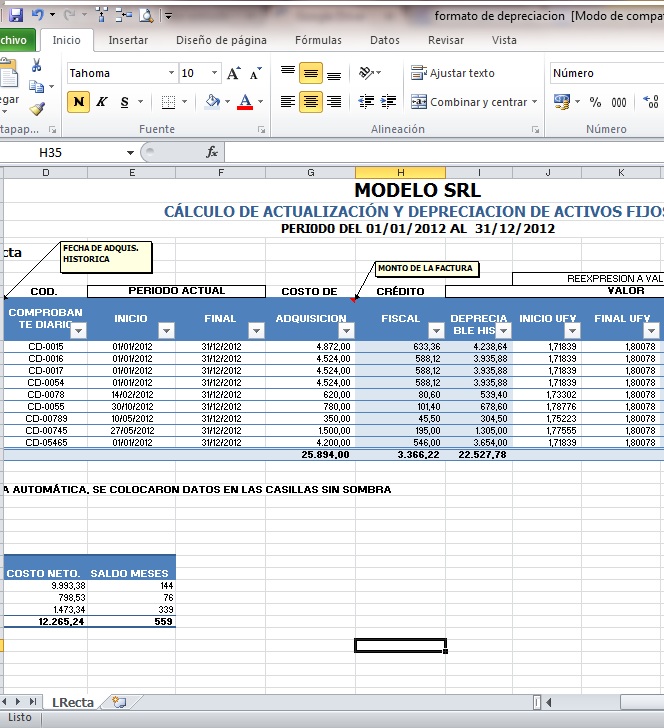Align text right
Screen dimensions: 664x728
pos(334,102)
